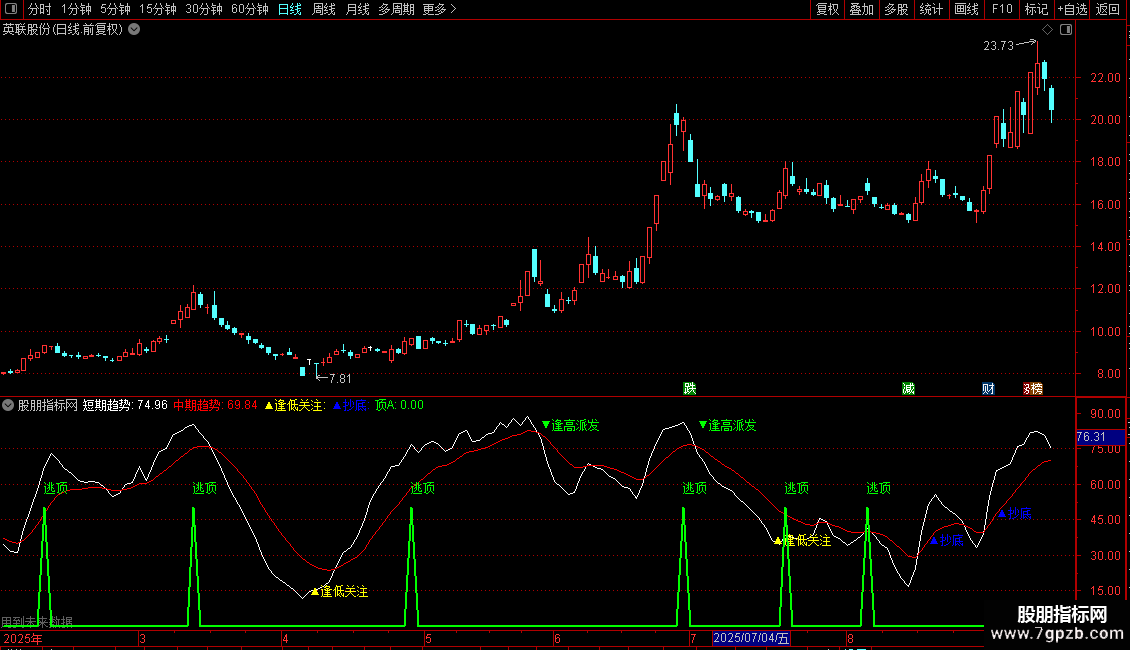Toggle the right sidebar panel icon
1130x650 pixels.
[x=1066, y=30]
